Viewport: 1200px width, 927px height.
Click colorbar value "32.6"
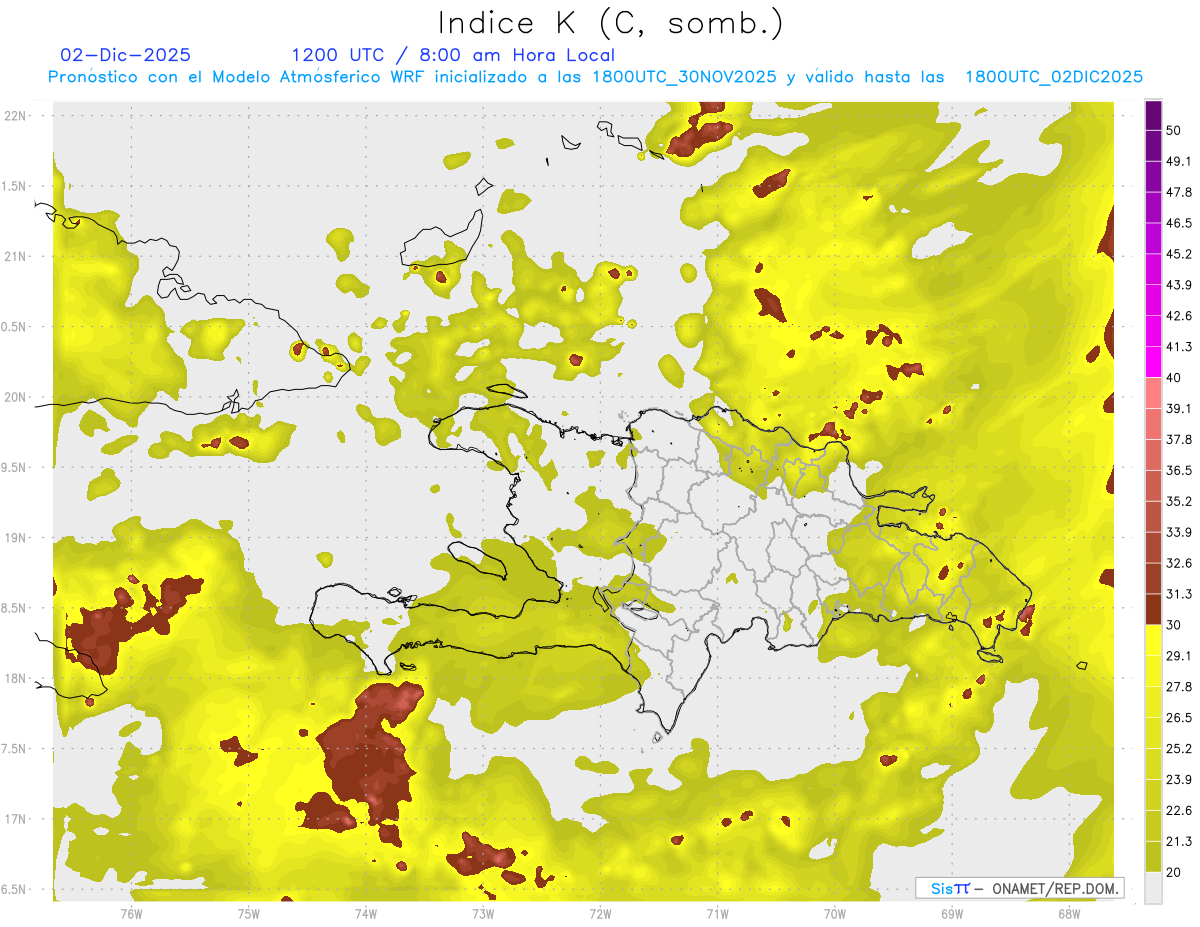(1179, 563)
